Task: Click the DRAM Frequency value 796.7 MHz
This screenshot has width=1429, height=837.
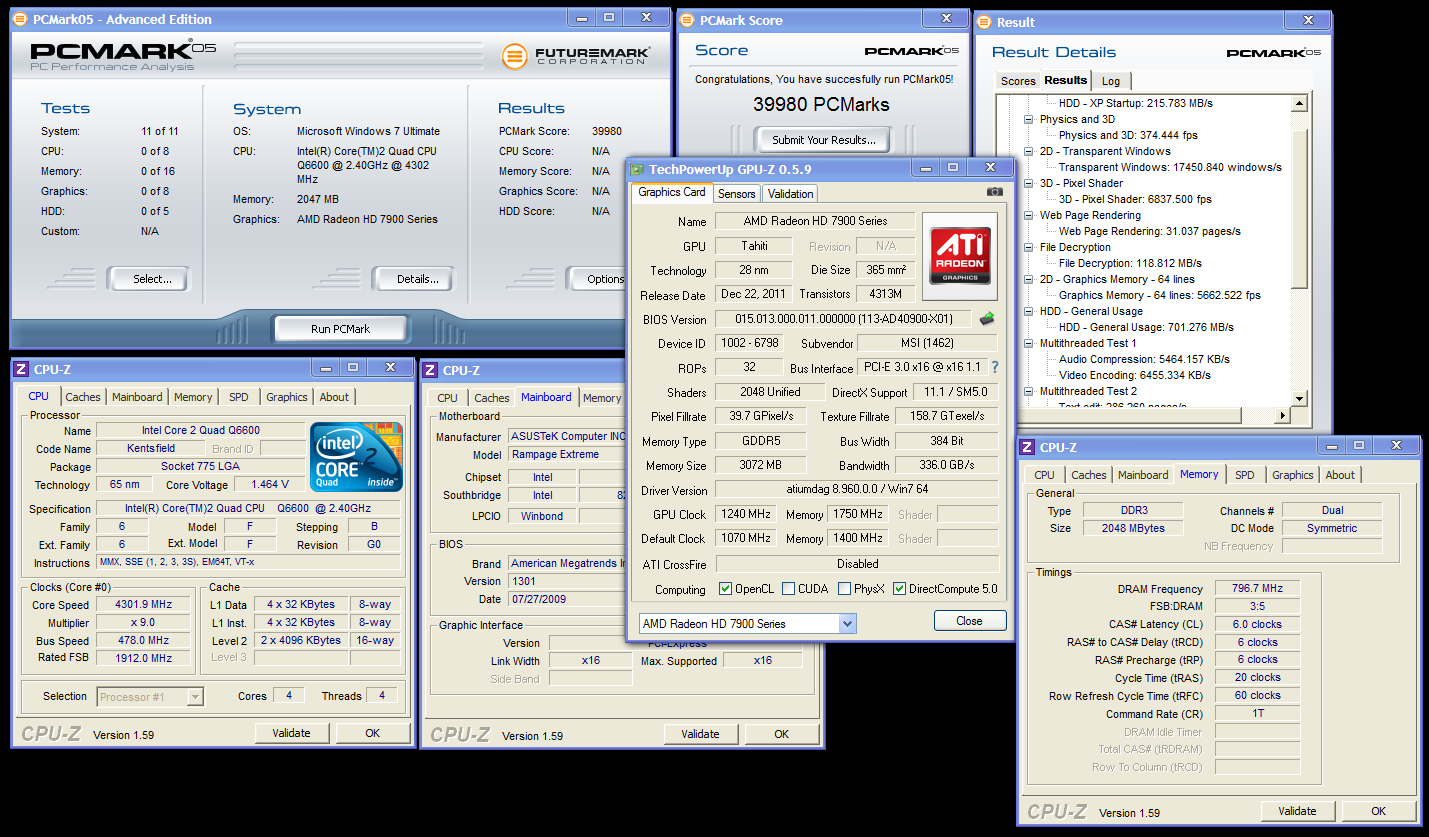Action: 1258,589
